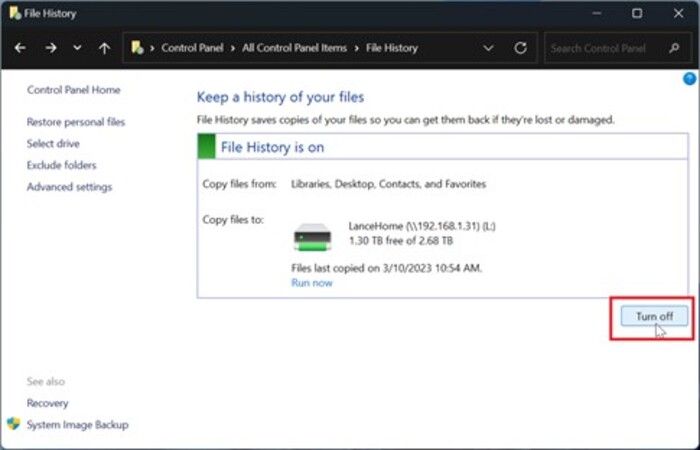
Task: Click the File History icon in address bar
Action: click(x=137, y=48)
